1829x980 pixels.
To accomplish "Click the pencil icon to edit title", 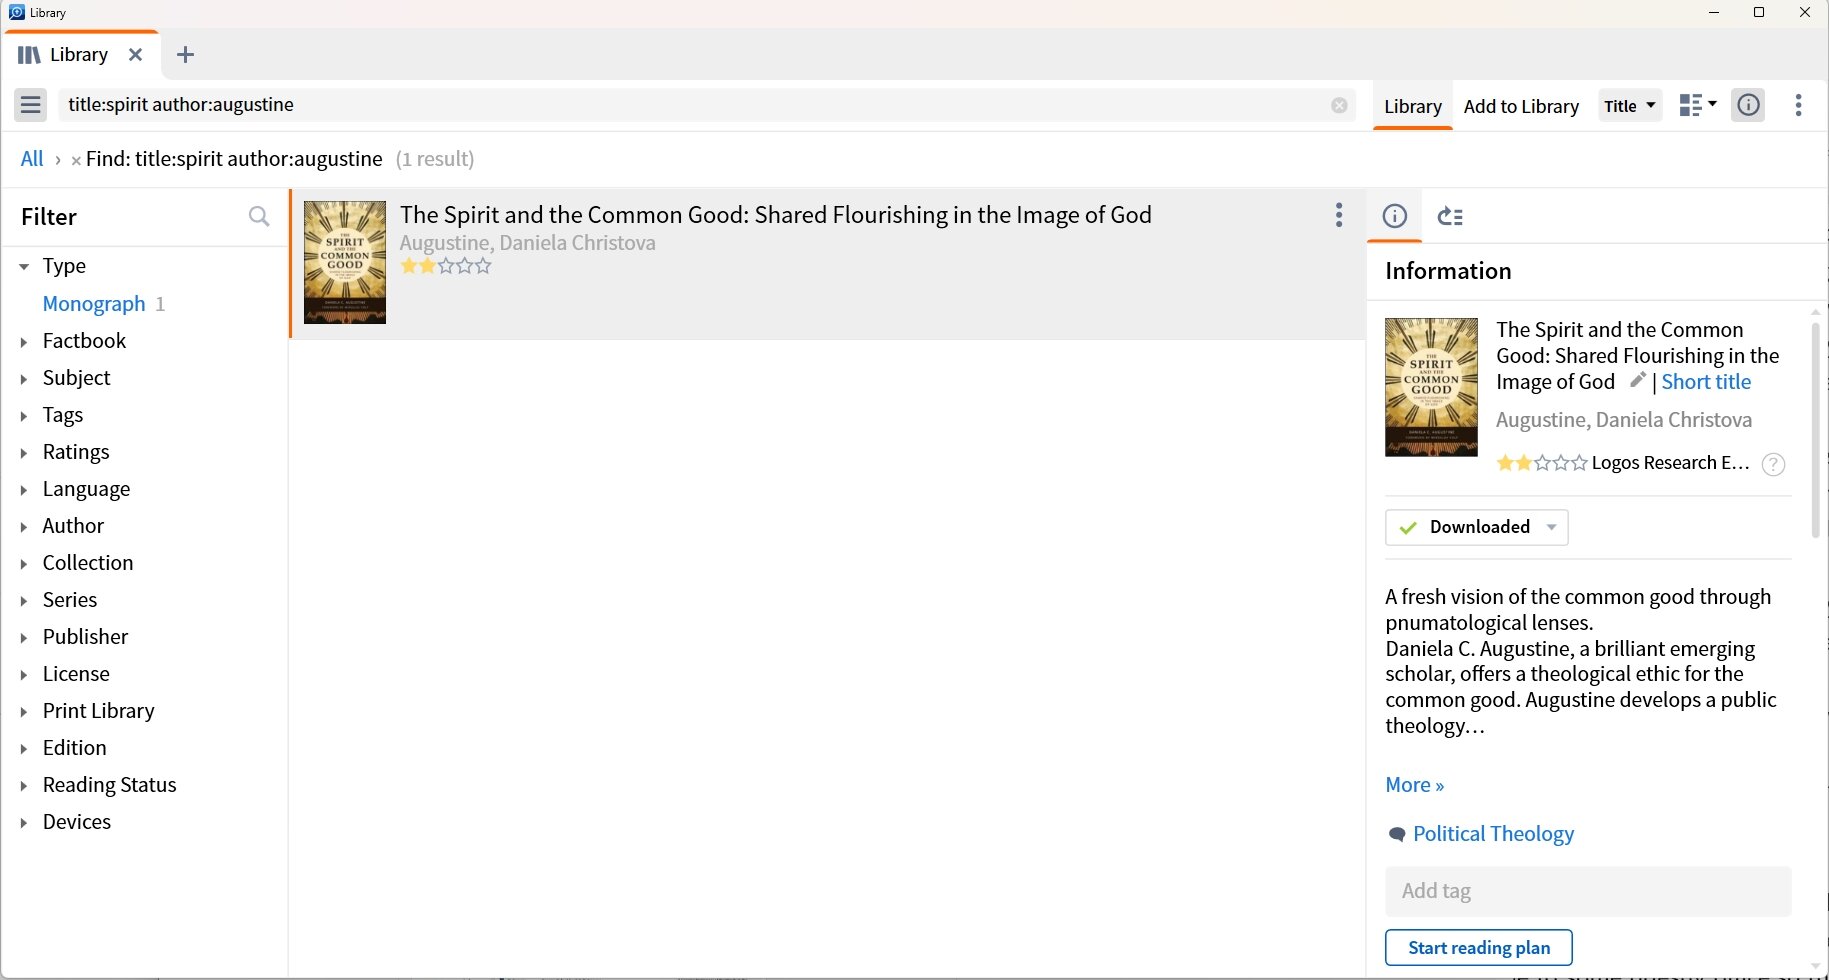I will pos(1637,380).
